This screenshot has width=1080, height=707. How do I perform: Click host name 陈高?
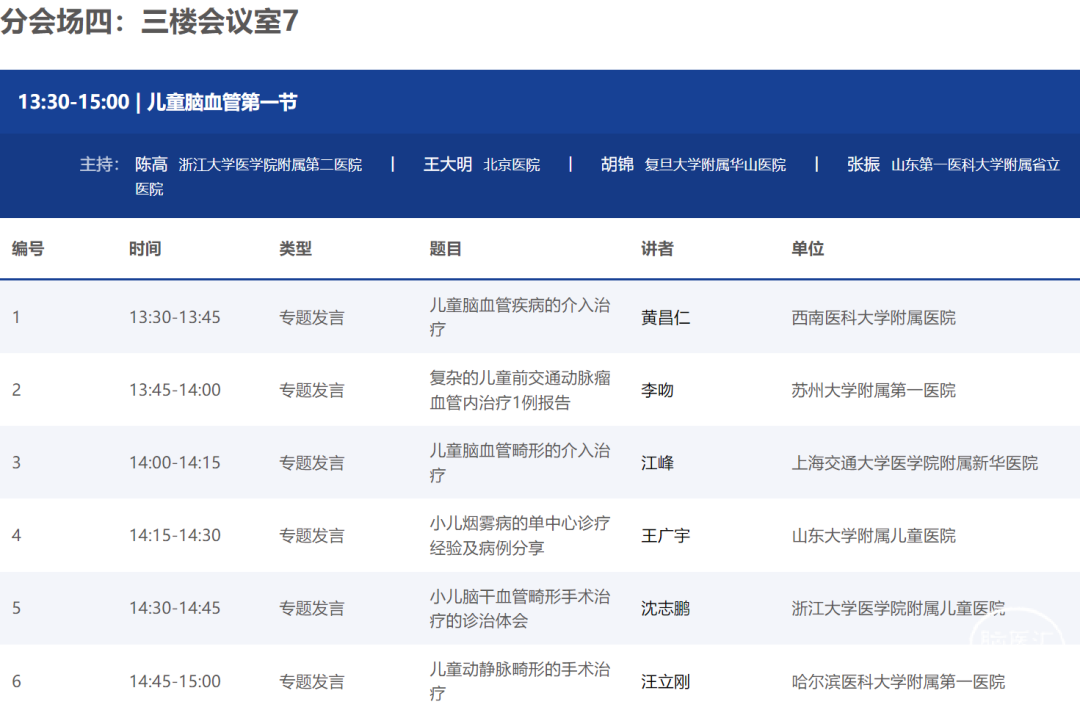(x=151, y=164)
